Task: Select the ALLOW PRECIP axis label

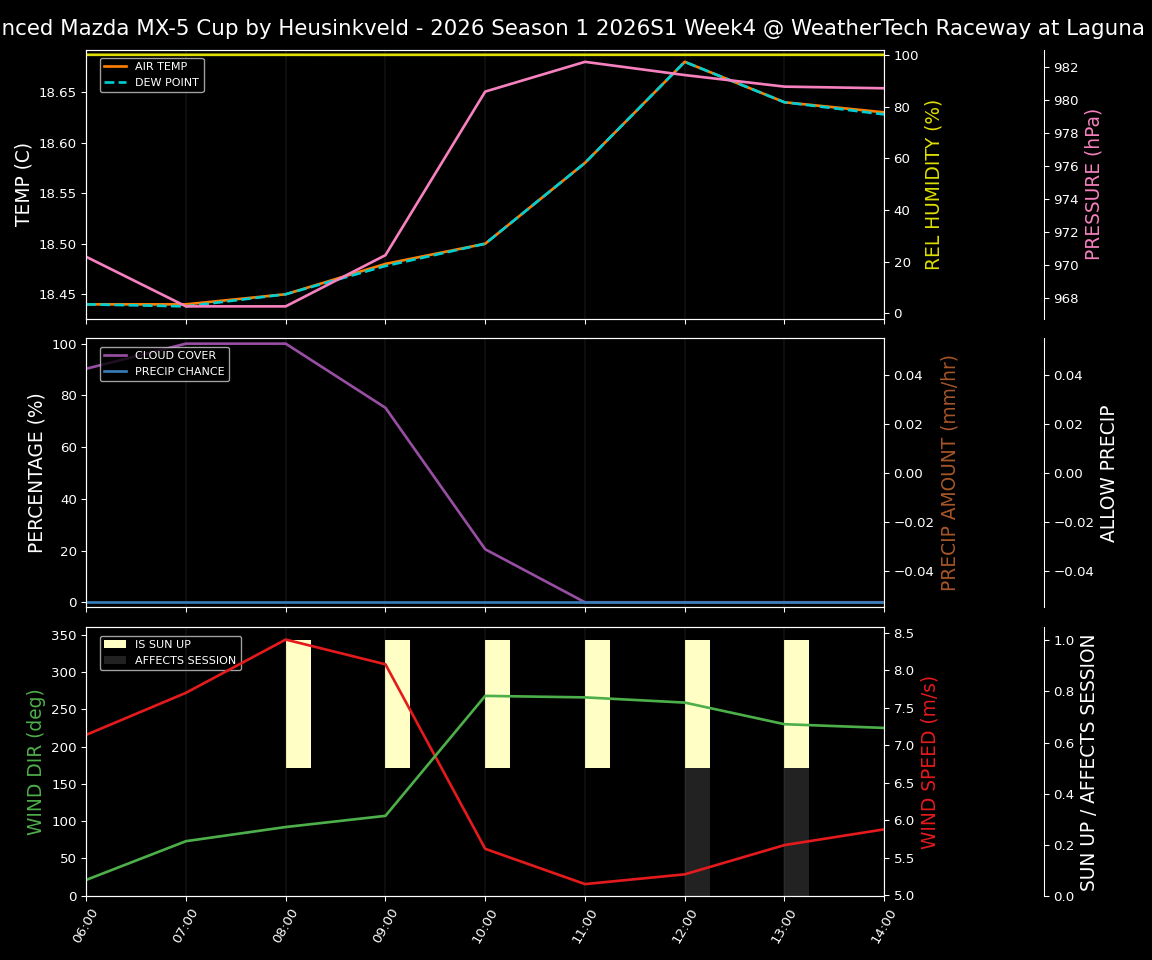Action: pos(1108,470)
